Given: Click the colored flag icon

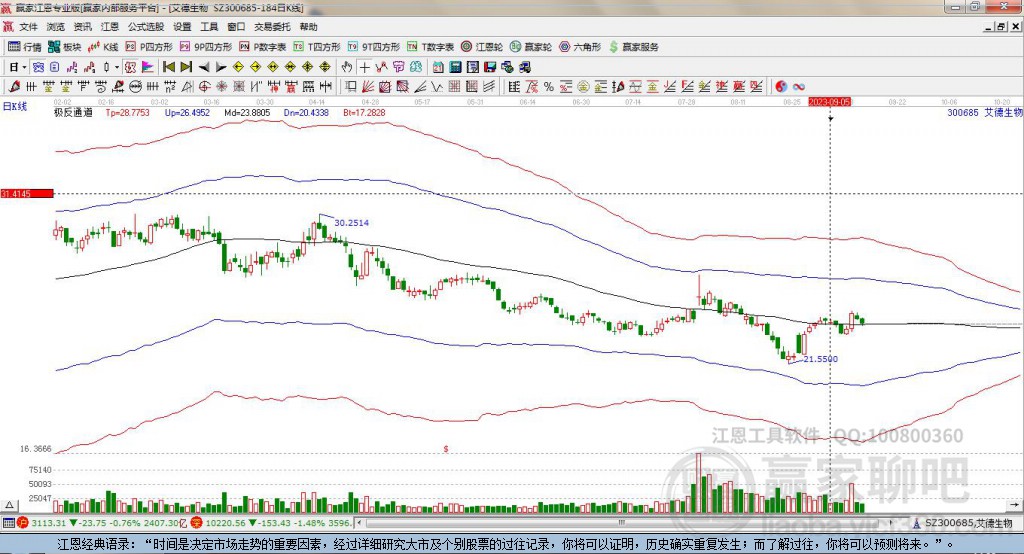Looking at the screenshot, I should coord(148,67).
